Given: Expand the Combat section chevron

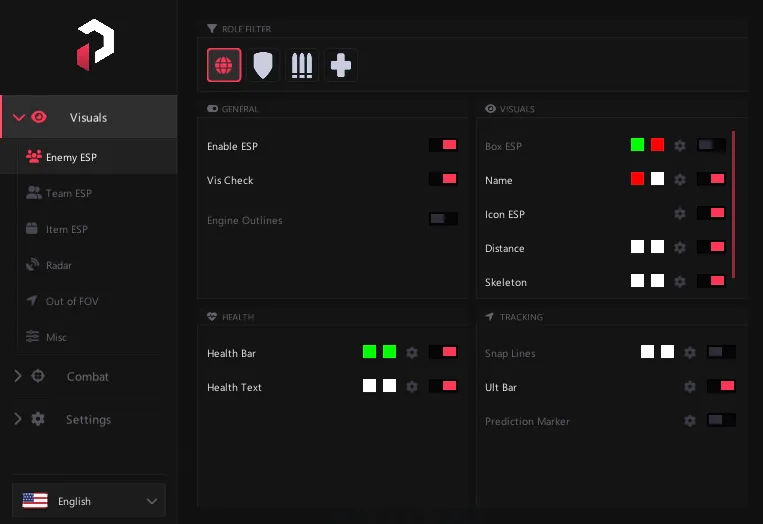Looking at the screenshot, I should tap(18, 376).
